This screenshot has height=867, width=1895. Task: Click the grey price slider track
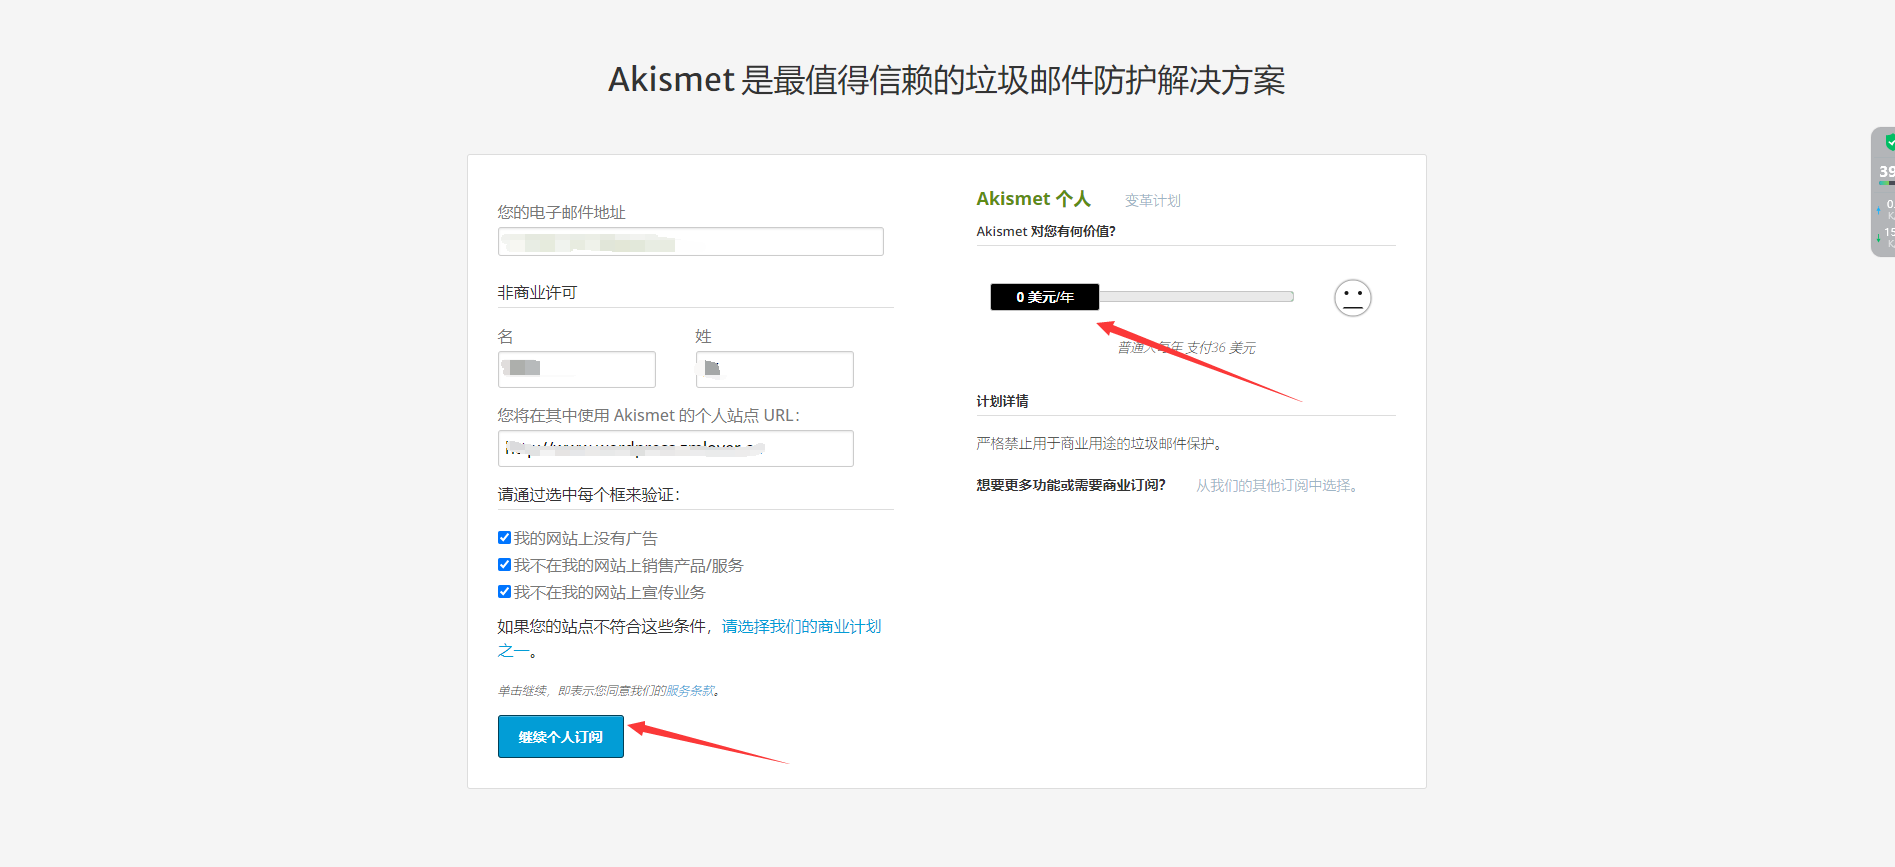[1196, 297]
